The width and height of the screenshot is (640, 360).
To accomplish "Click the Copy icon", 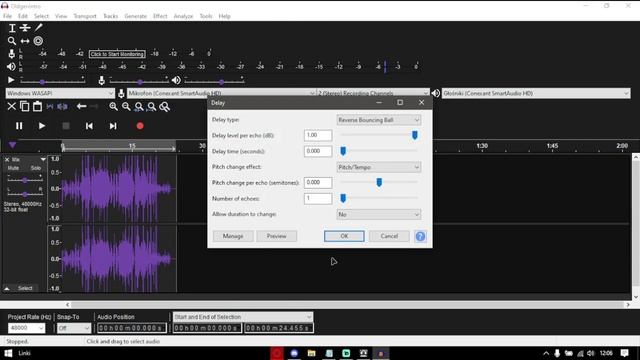I will (x=24, y=107).
